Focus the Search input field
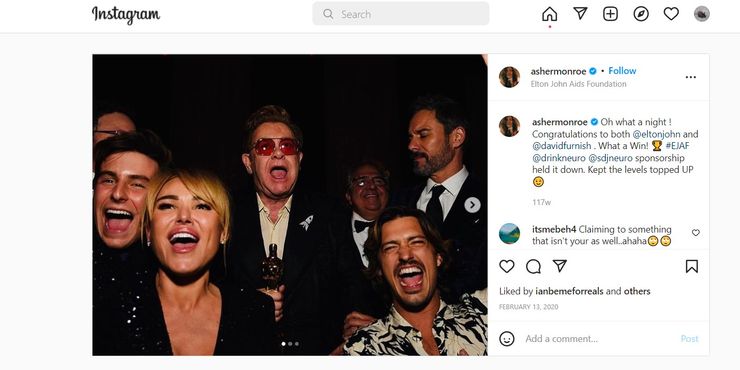Viewport: 740px width, 370px height. 401,14
